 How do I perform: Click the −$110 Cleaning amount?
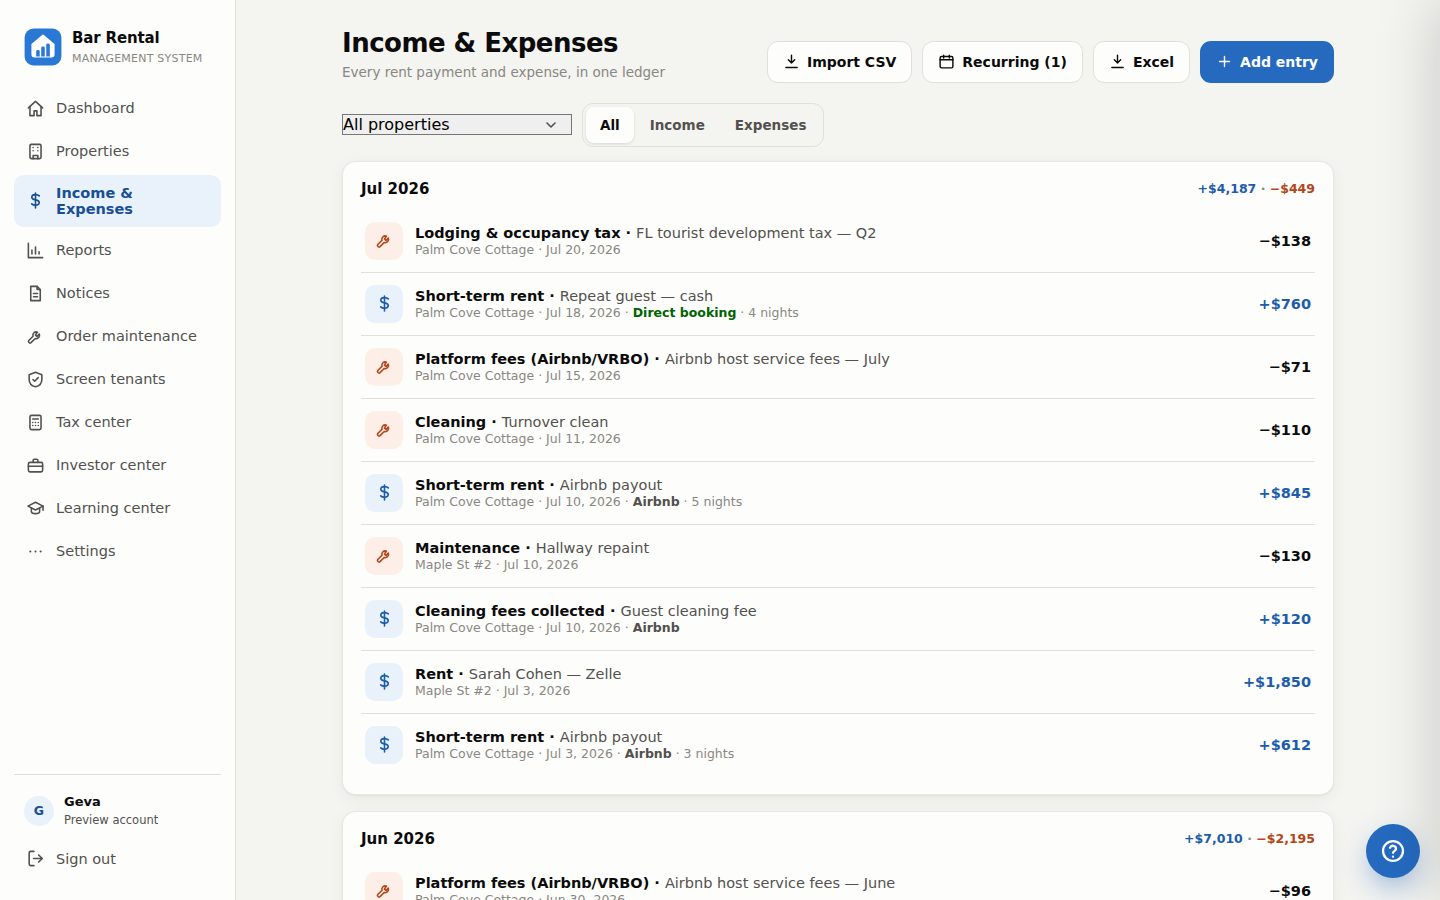click(x=1285, y=430)
